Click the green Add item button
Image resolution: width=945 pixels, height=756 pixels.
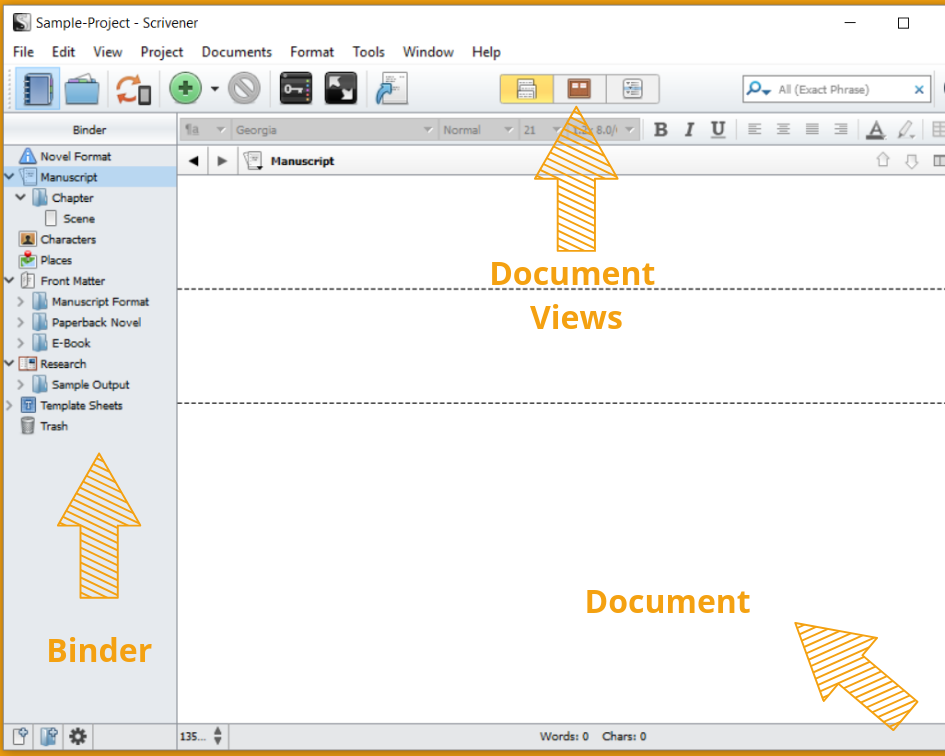click(185, 89)
